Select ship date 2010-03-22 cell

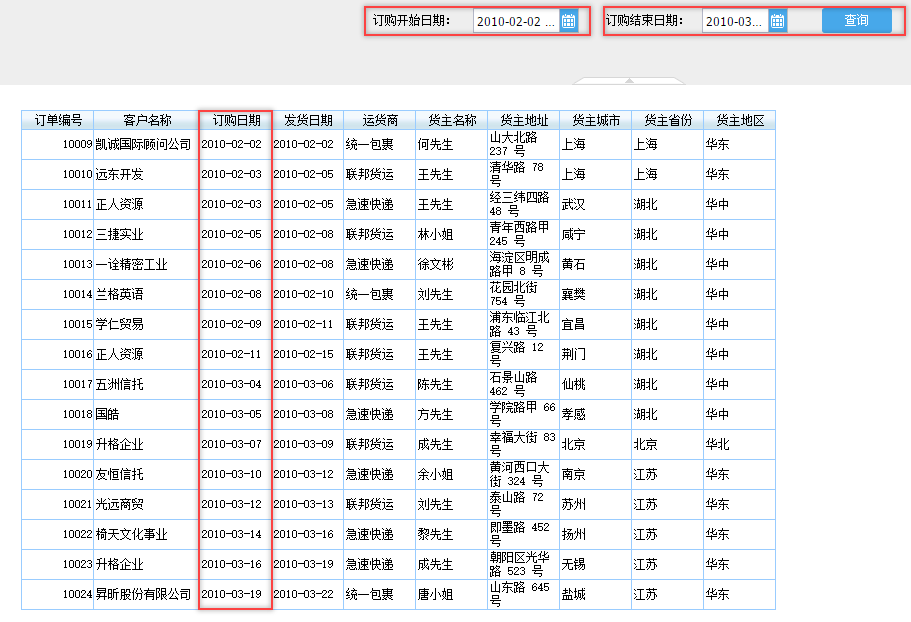tap(307, 594)
